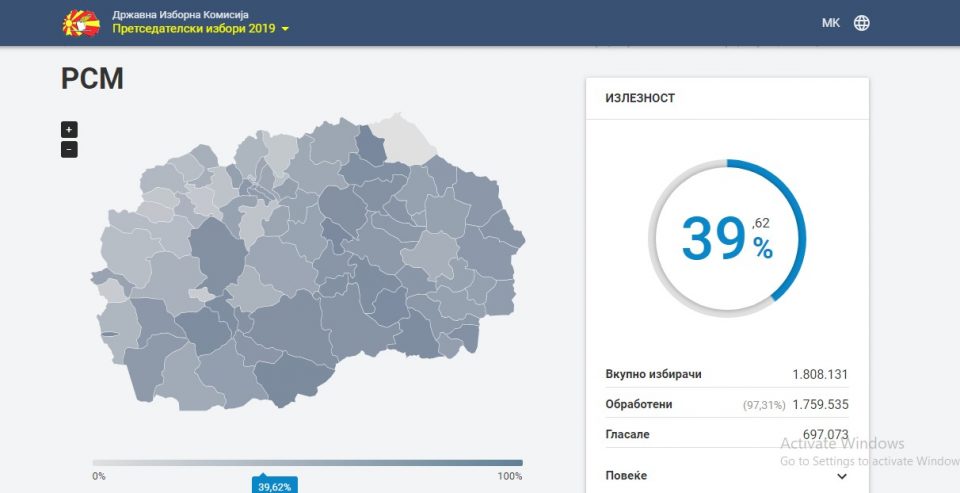Click the Државна Изборна Комисија title
The image size is (960, 493).
tap(181, 15)
